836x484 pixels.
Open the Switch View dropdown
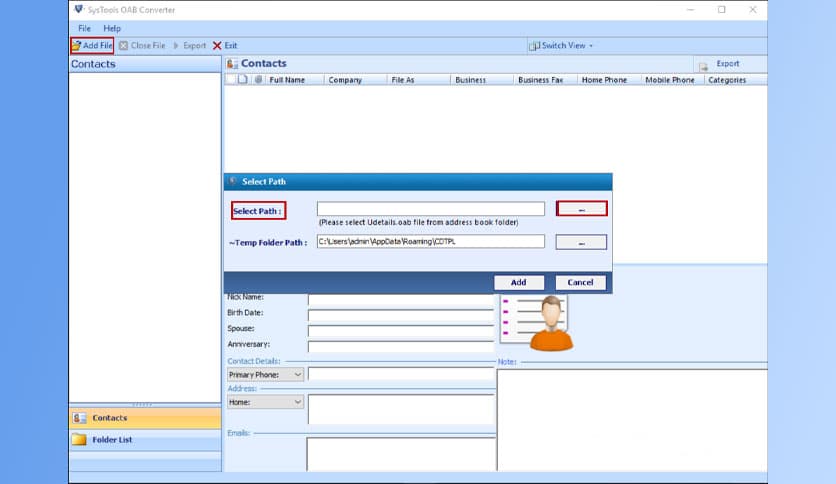click(561, 46)
